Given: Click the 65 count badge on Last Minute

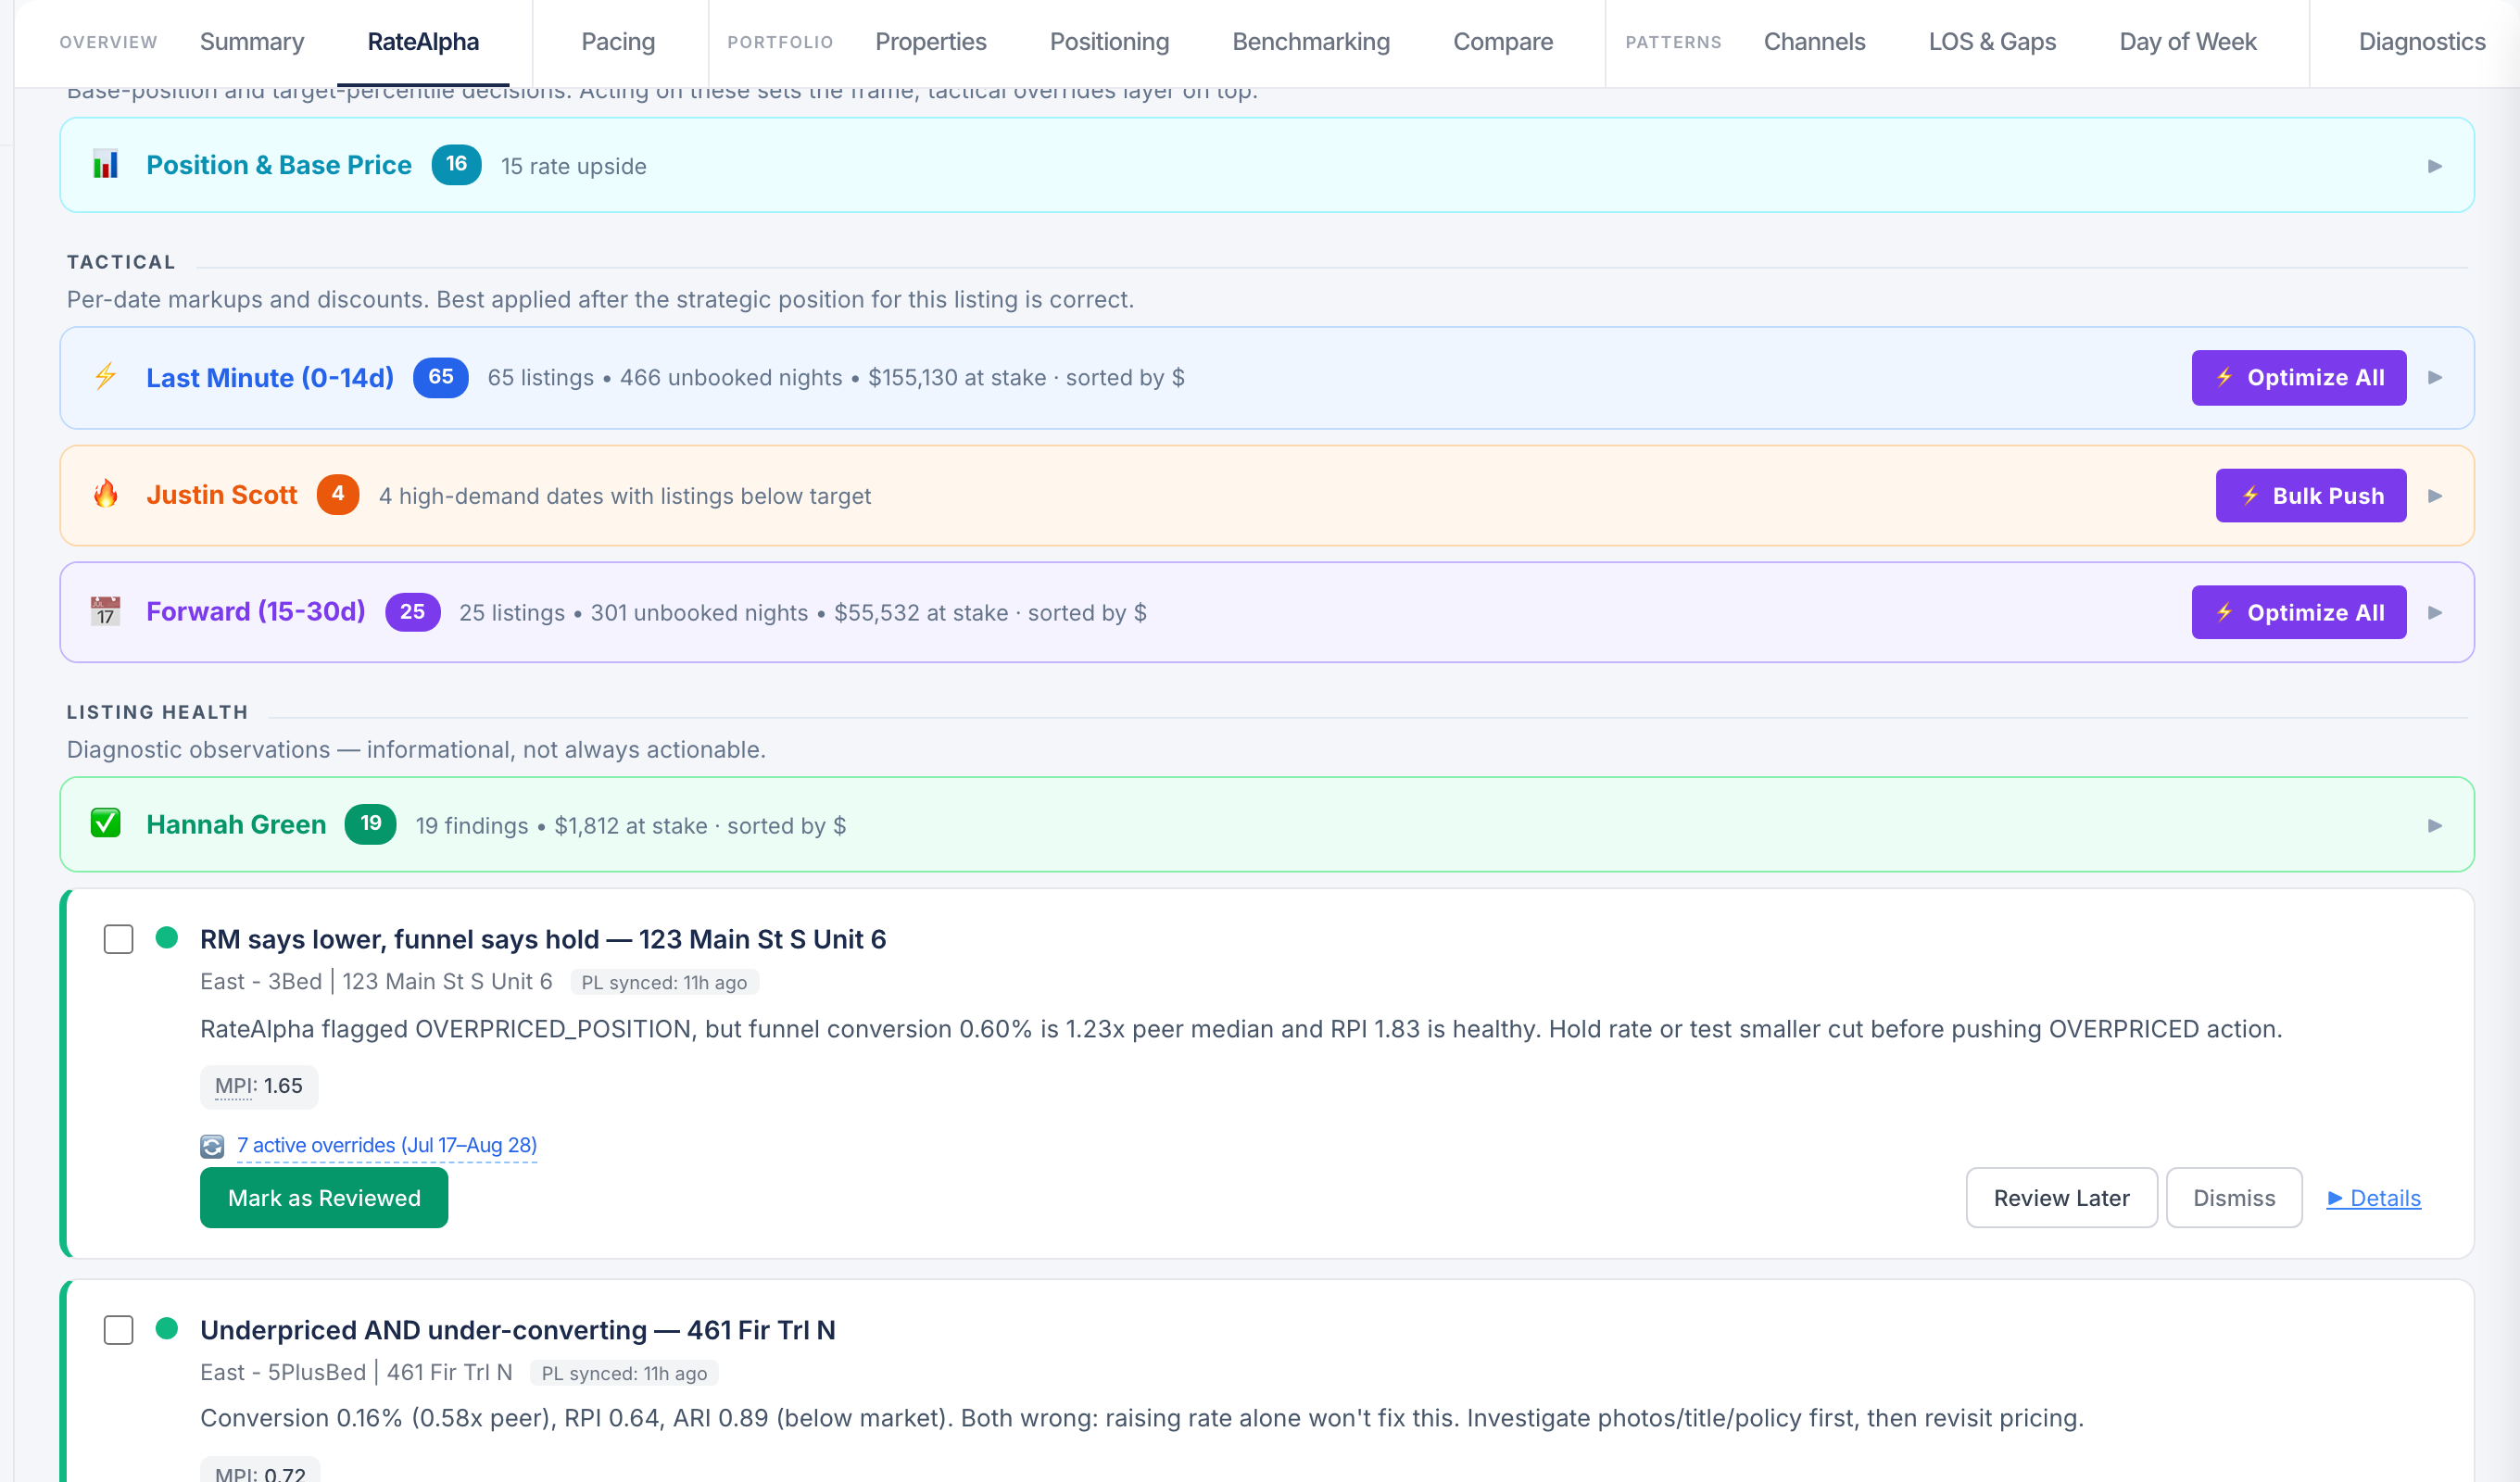Looking at the screenshot, I should (x=440, y=377).
